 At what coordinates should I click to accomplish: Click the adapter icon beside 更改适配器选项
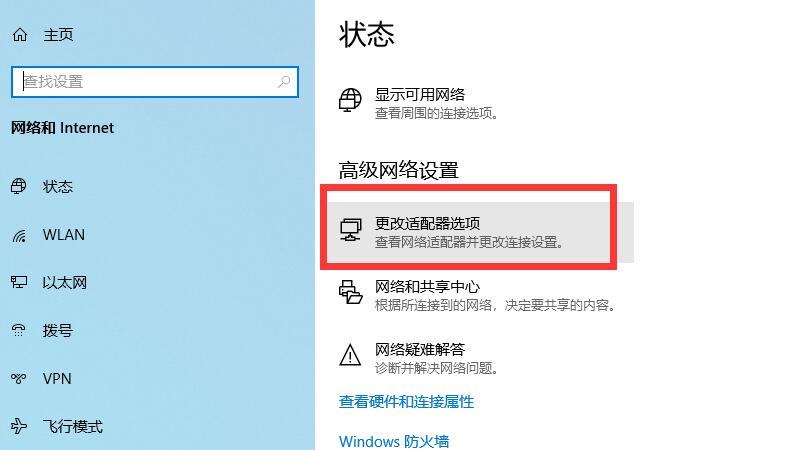click(351, 230)
